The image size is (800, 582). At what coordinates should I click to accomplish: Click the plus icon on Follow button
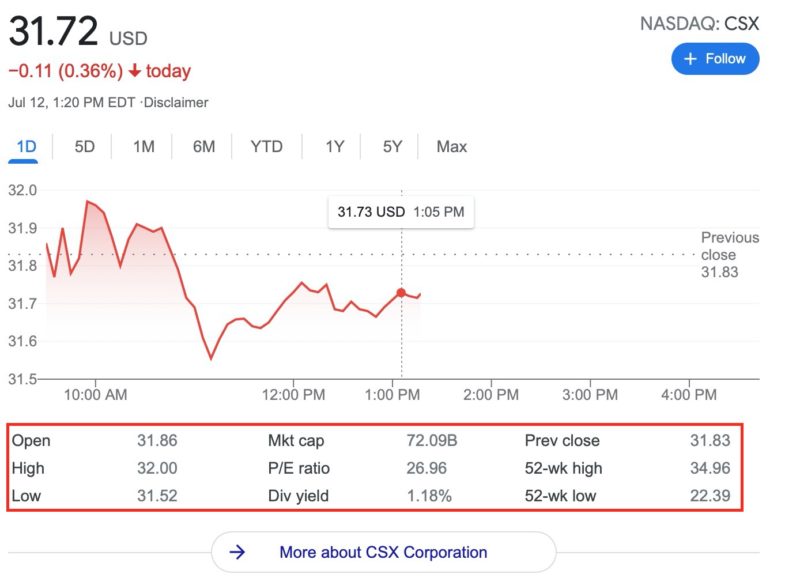[x=690, y=59]
